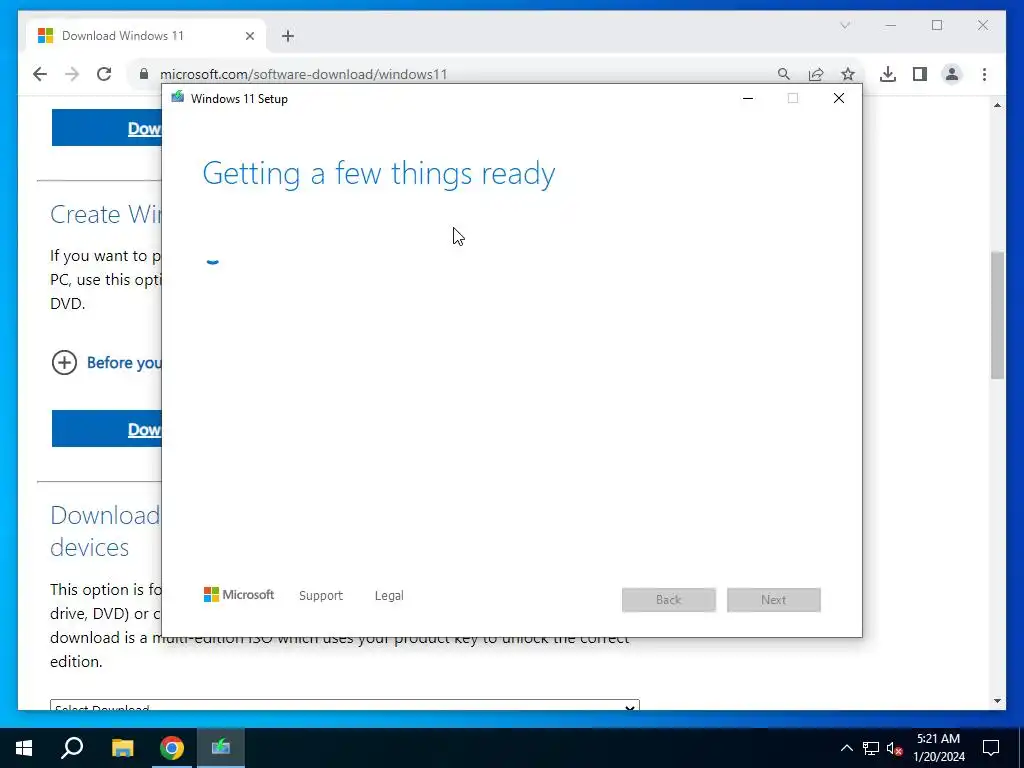
Task: Minimize the Windows 11 Setup dialog
Action: coord(748,99)
